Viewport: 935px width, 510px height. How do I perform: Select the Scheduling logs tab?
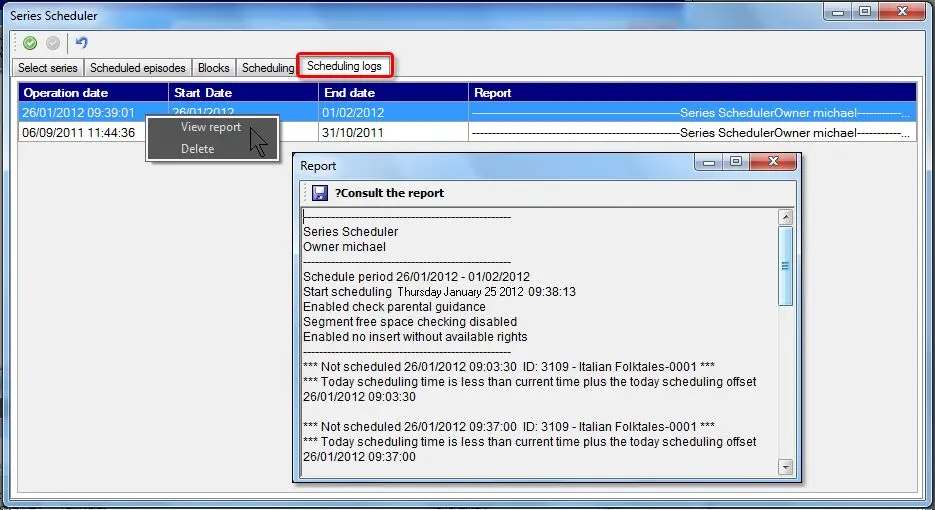coord(344,67)
